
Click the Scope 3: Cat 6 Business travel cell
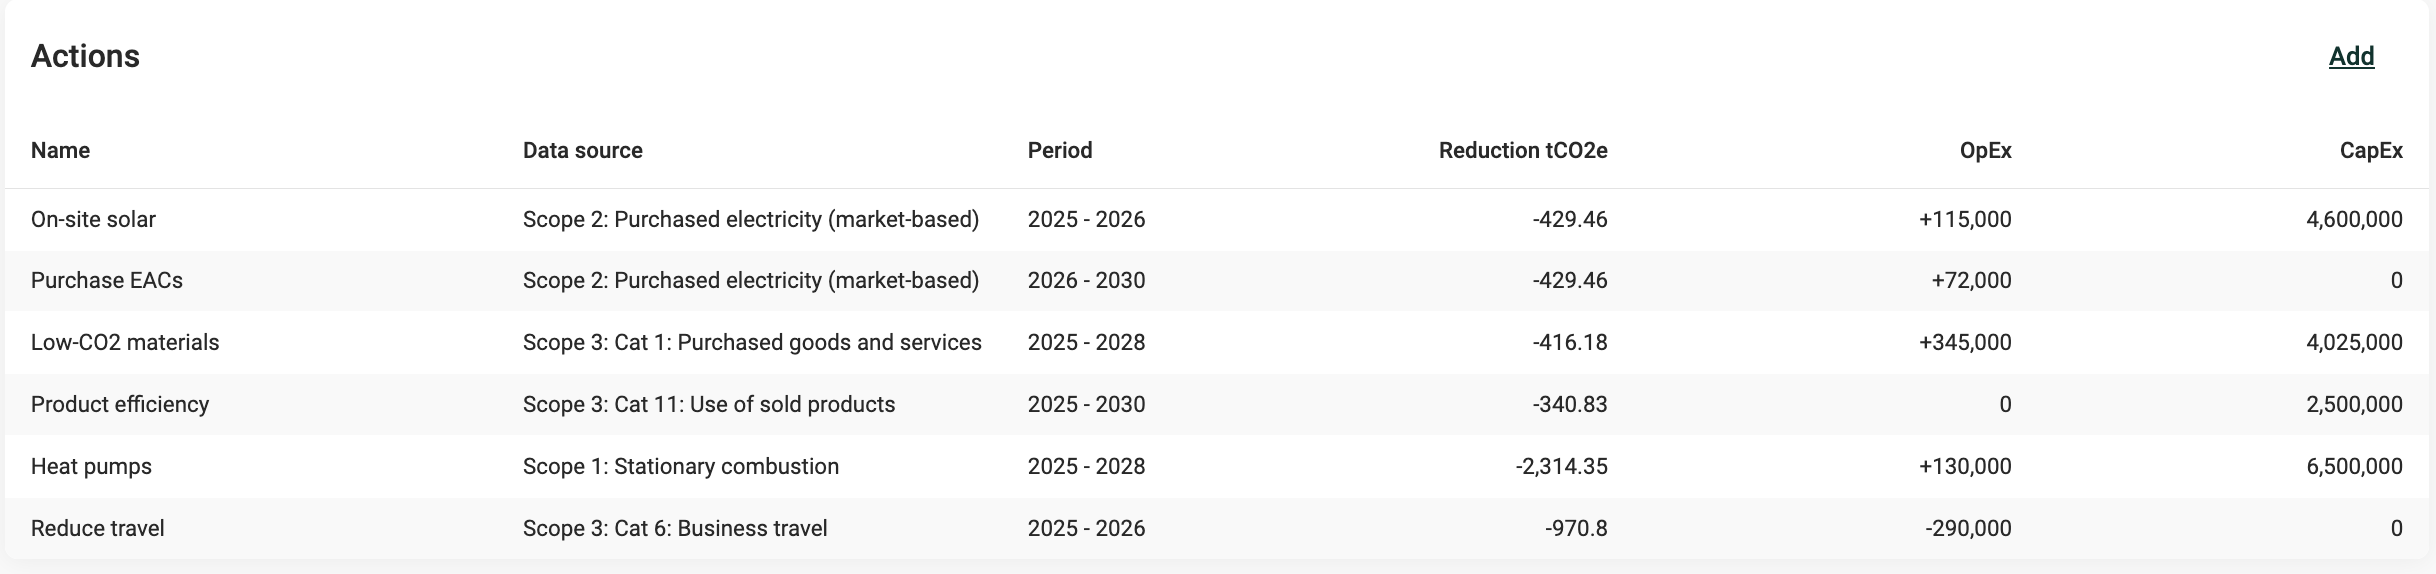pyautogui.click(x=675, y=528)
